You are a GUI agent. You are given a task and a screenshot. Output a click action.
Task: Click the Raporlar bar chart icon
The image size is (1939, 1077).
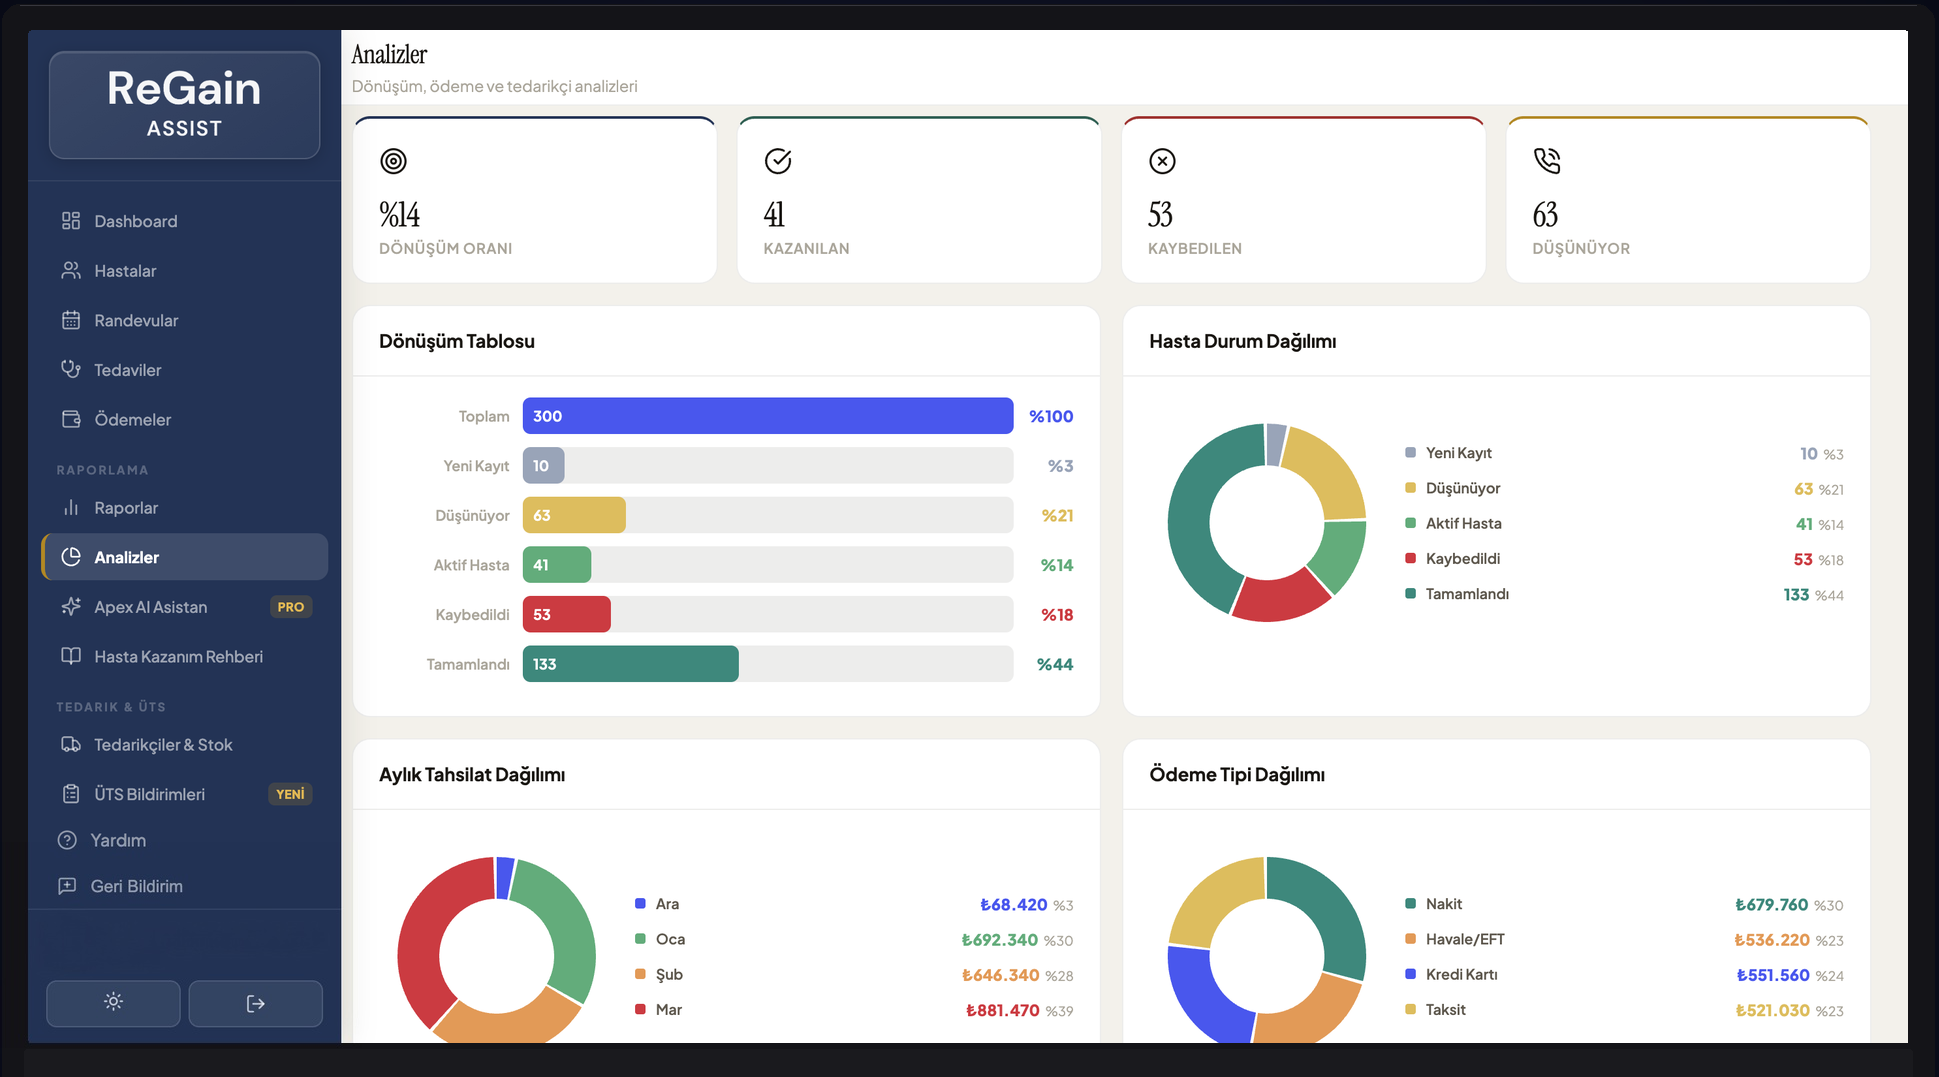71,508
